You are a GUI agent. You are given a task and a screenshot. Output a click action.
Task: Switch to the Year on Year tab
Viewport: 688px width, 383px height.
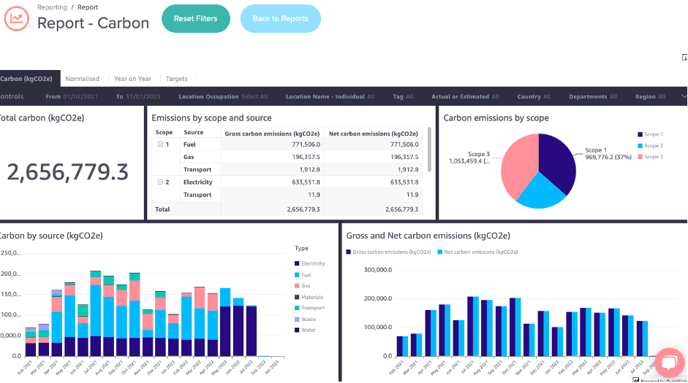point(133,79)
